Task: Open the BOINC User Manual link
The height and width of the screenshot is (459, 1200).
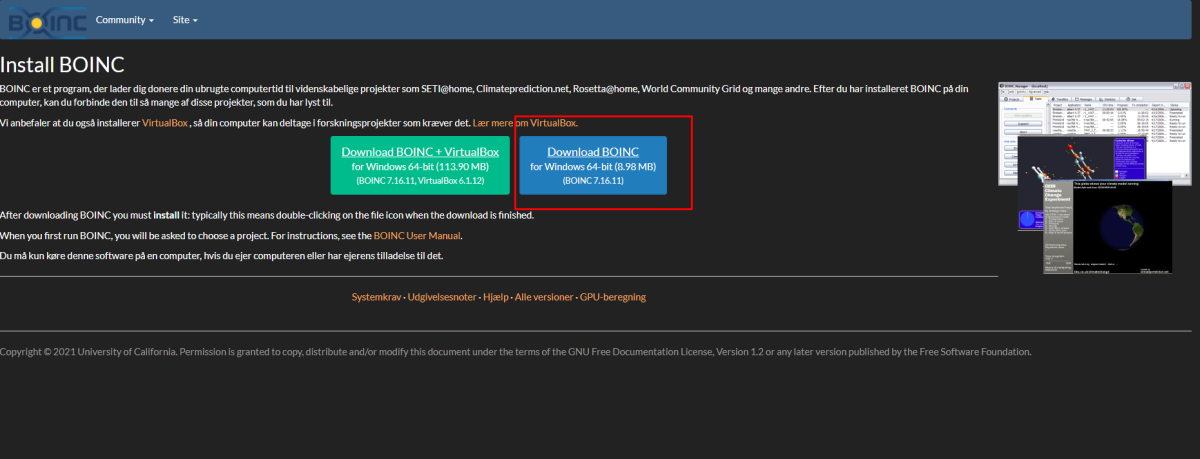Action: (x=417, y=236)
